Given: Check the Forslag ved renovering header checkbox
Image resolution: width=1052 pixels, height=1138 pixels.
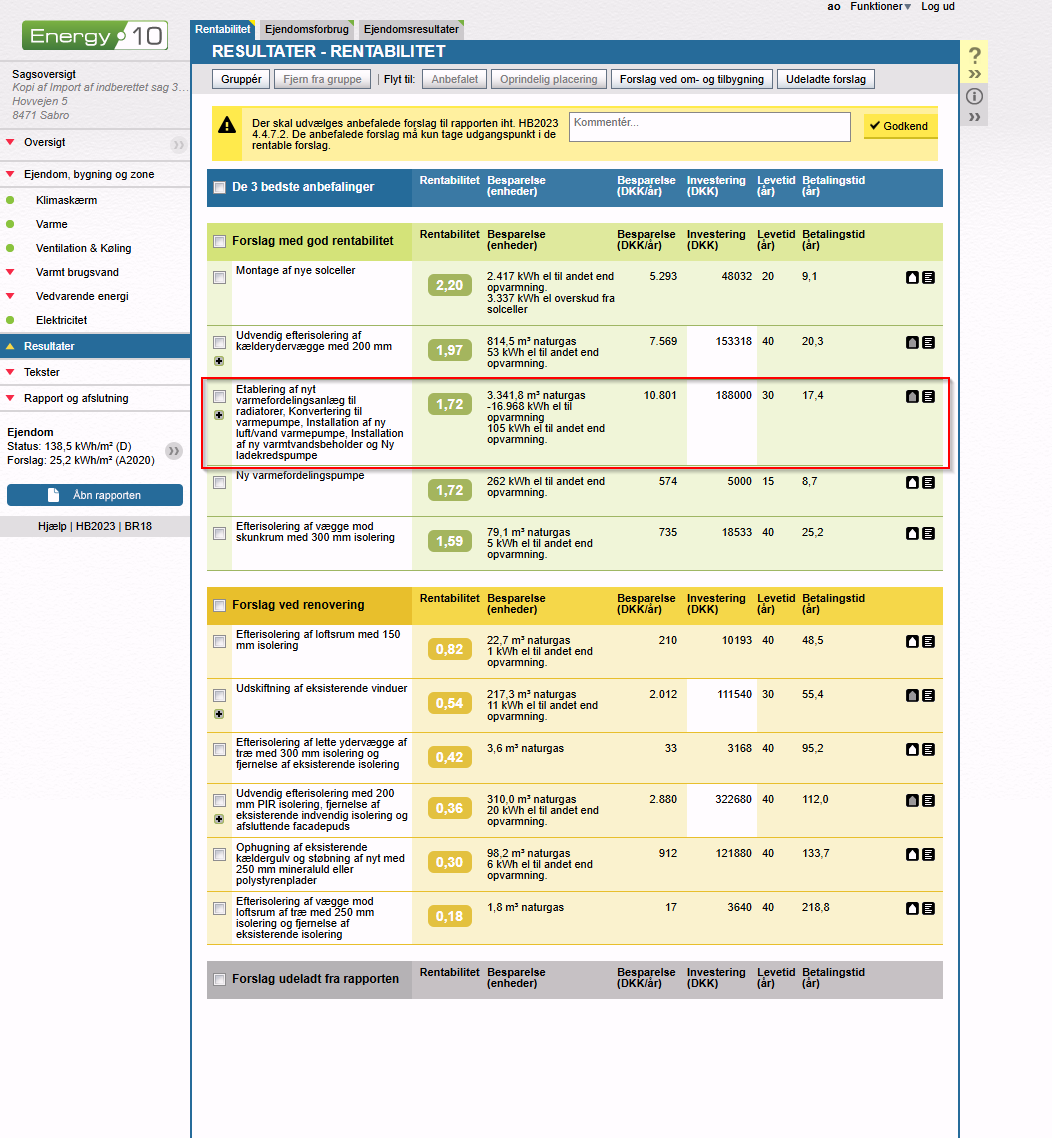Looking at the screenshot, I should (x=219, y=605).
